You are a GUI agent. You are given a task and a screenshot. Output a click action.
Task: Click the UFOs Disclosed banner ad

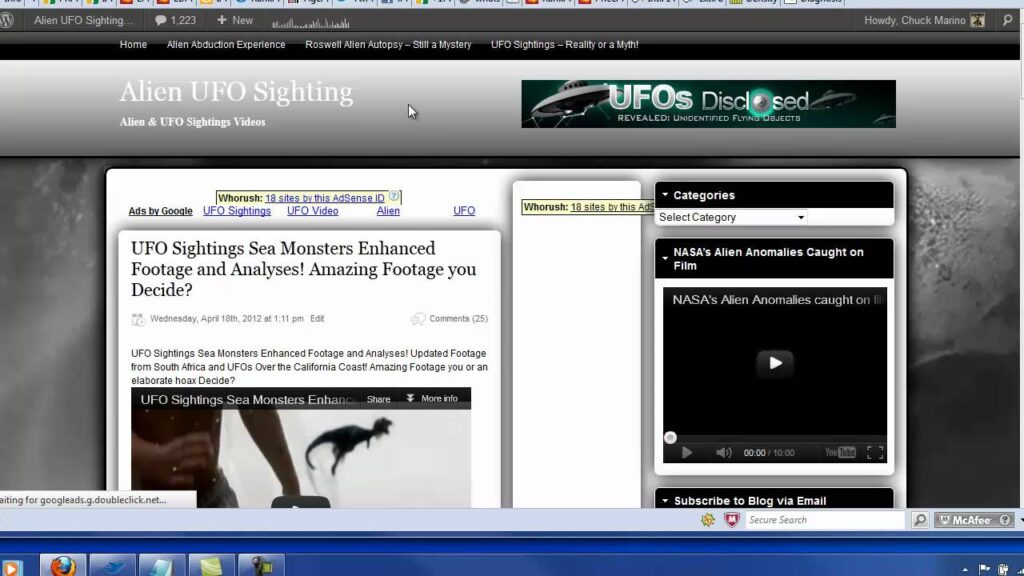709,104
